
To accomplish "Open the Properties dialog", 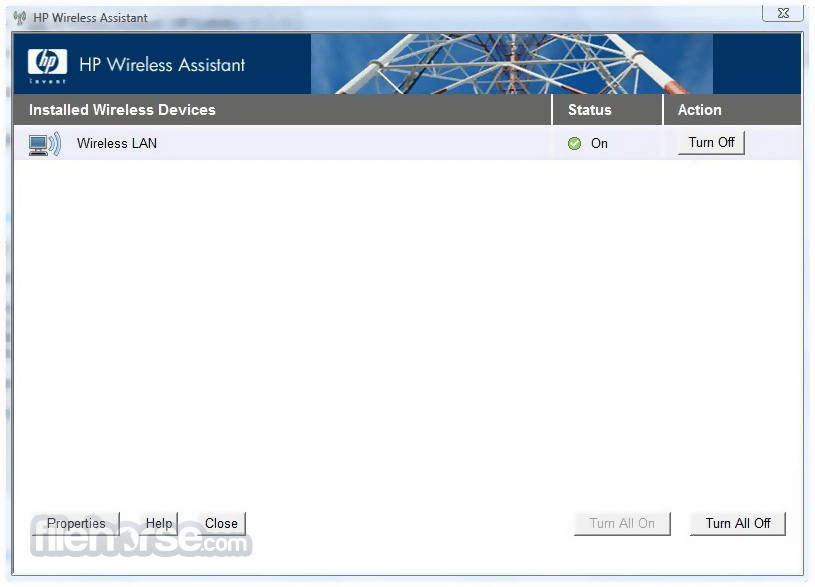I will pyautogui.click(x=76, y=523).
